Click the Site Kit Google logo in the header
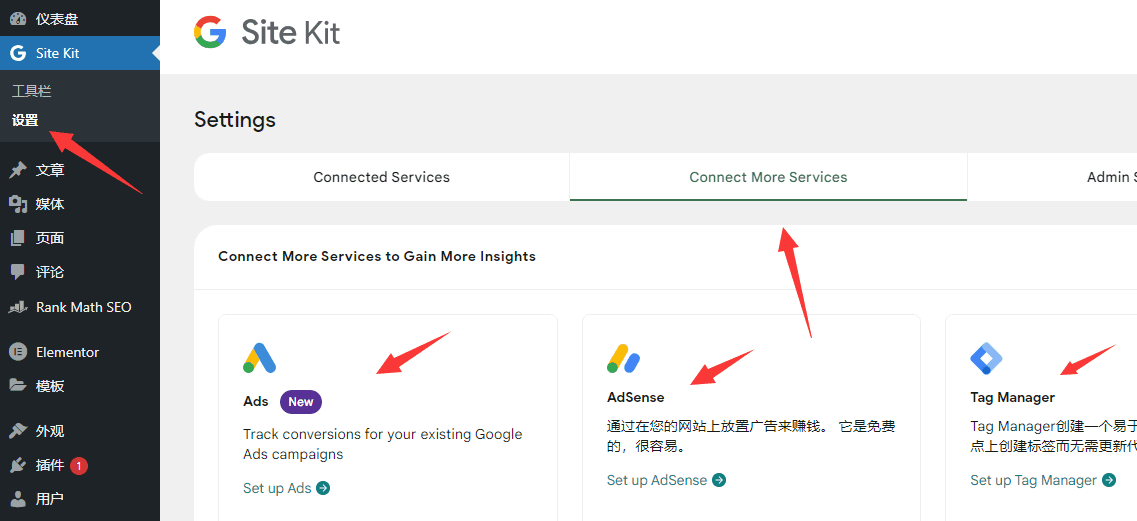Screen dimensions: 1137x521 (x=210, y=33)
